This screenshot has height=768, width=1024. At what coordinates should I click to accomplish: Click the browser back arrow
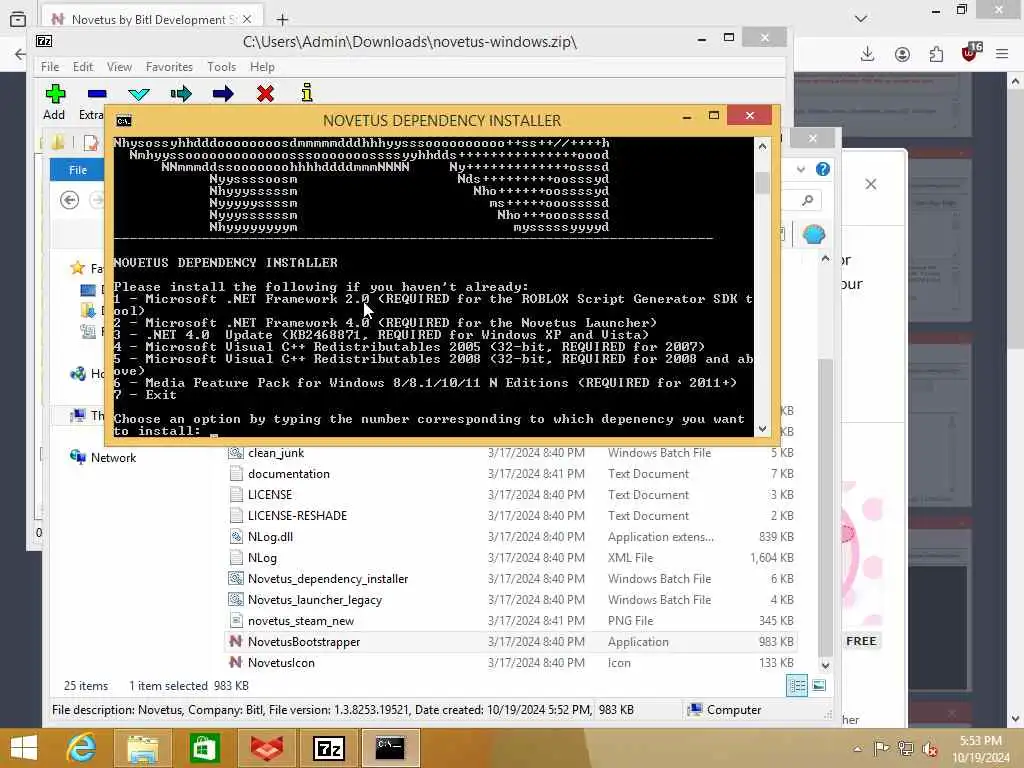click(x=20, y=54)
